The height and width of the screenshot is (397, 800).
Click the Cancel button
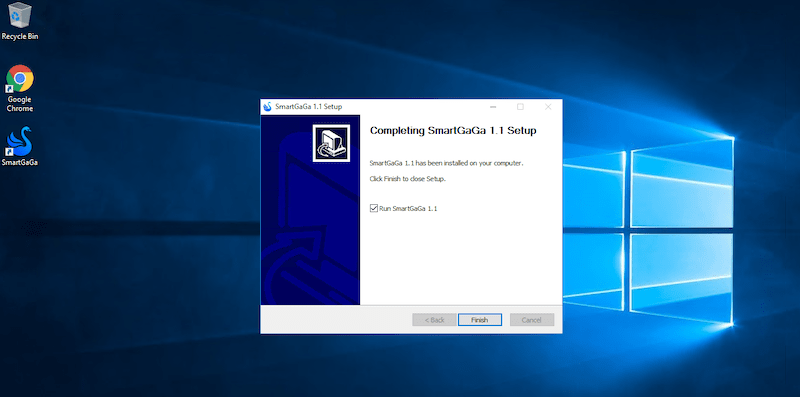point(532,320)
